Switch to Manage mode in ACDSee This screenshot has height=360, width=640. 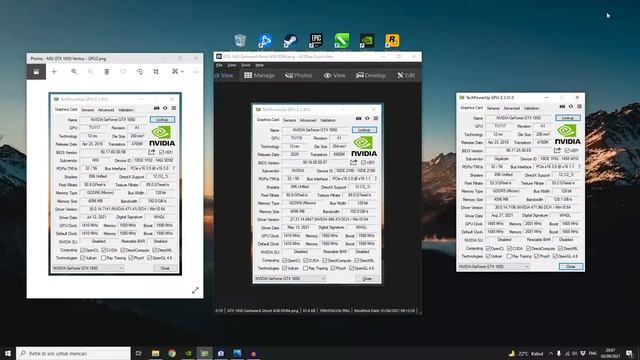point(259,76)
